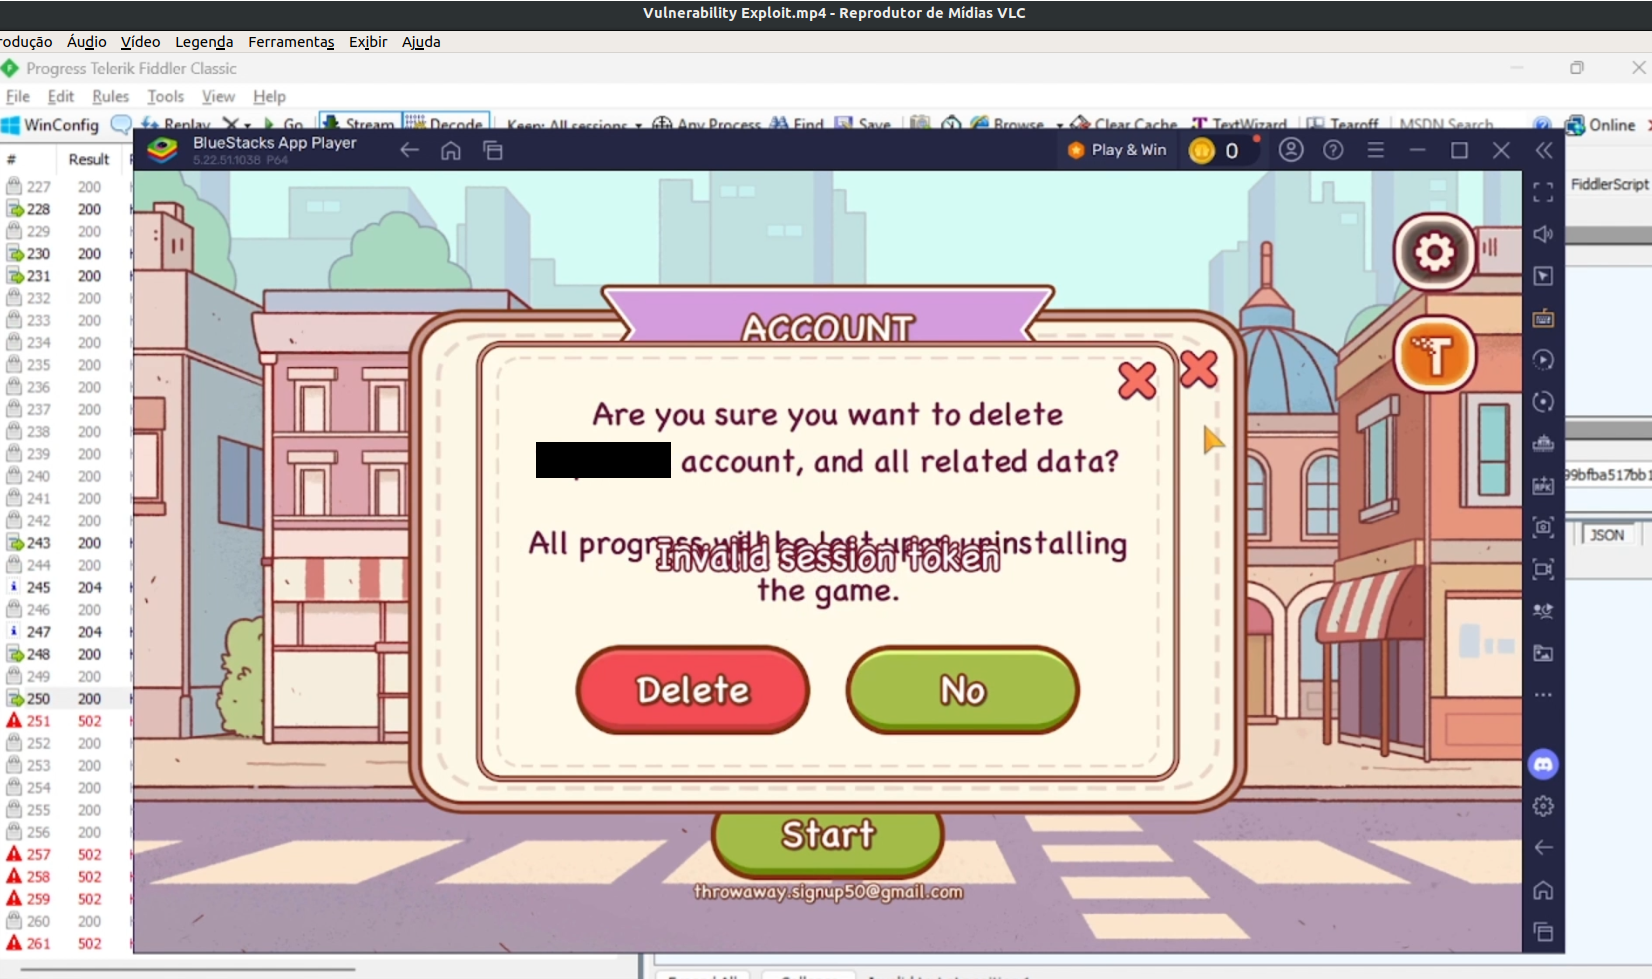Toggle Fiddler Stream mode
The image size is (1652, 979).
pyautogui.click(x=359, y=123)
